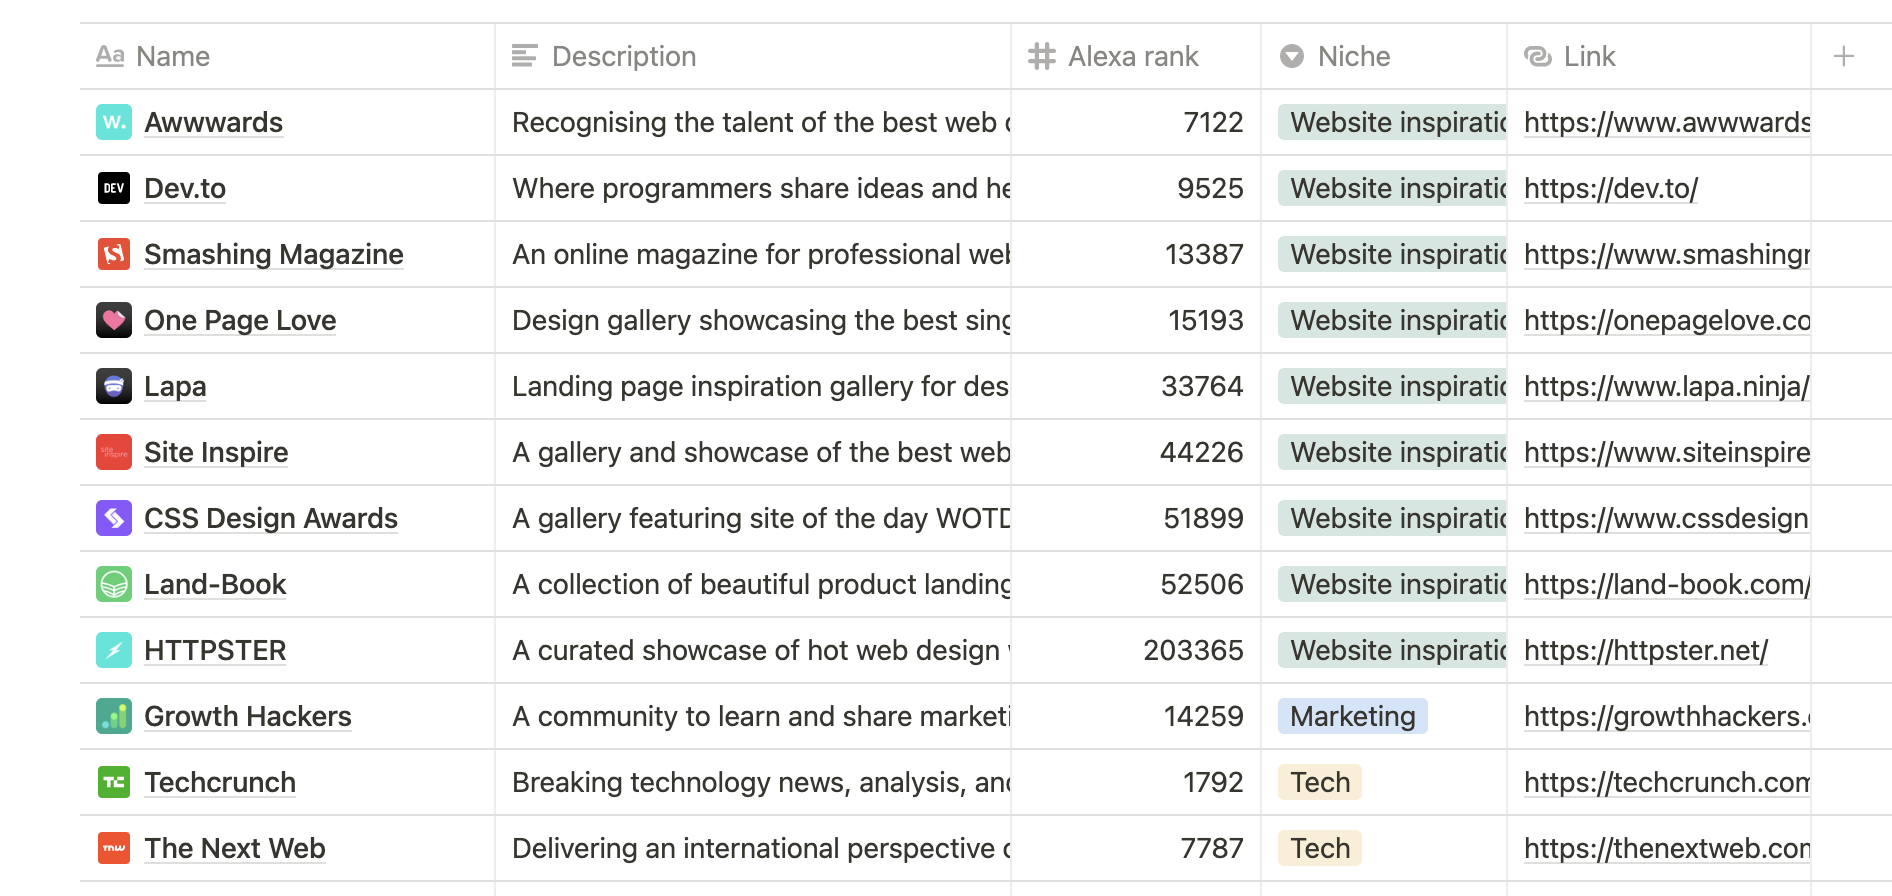Open the Description column header
The width and height of the screenshot is (1892, 896).
coord(753,56)
